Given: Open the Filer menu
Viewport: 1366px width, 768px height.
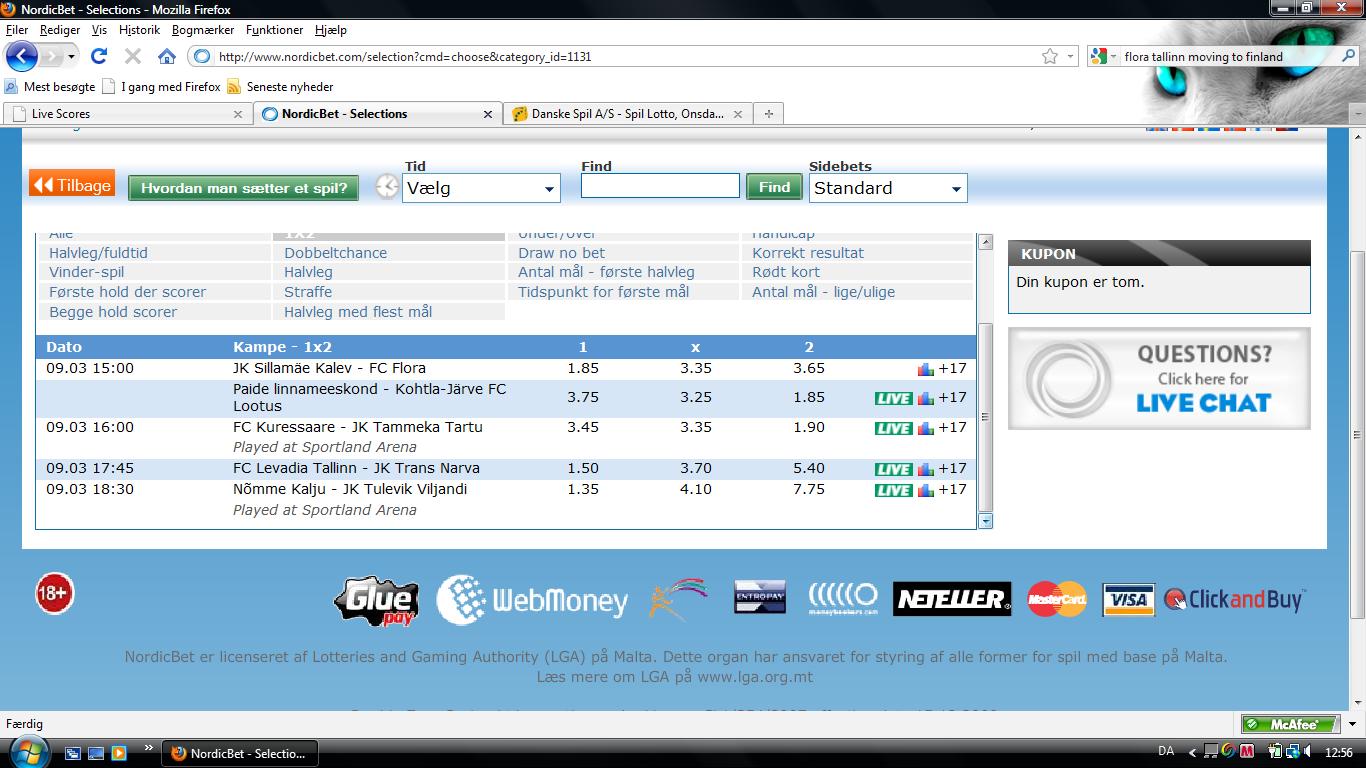Looking at the screenshot, I should pos(17,30).
